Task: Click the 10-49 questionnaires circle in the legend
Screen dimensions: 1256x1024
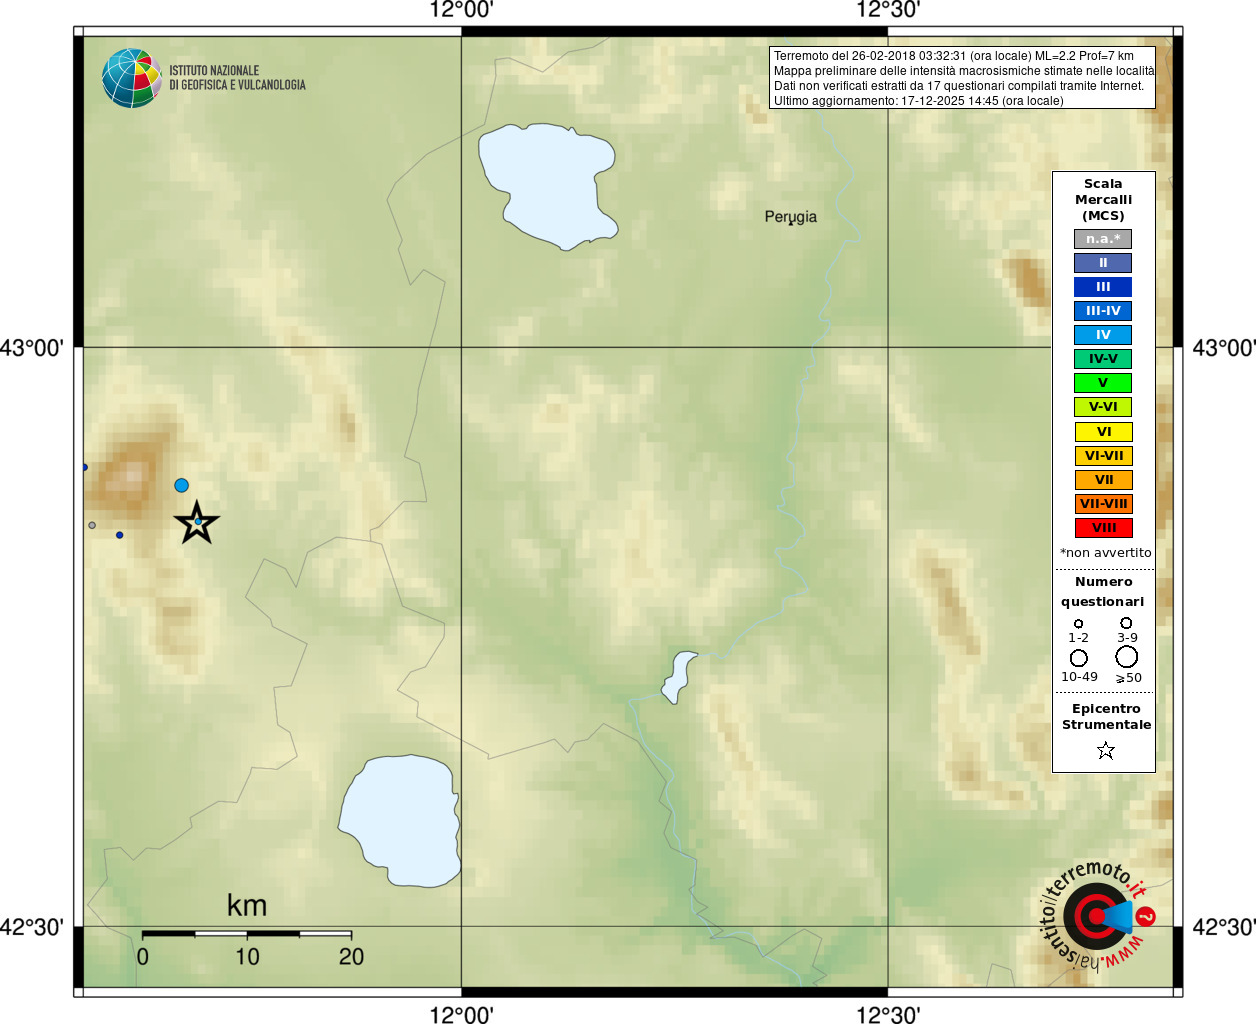Action: [x=1078, y=658]
